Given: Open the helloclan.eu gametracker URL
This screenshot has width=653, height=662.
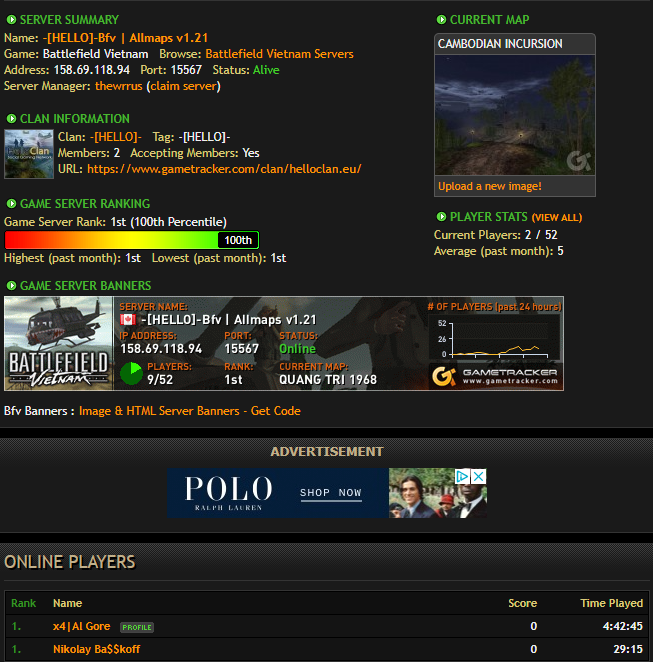Looking at the screenshot, I should coord(224,169).
